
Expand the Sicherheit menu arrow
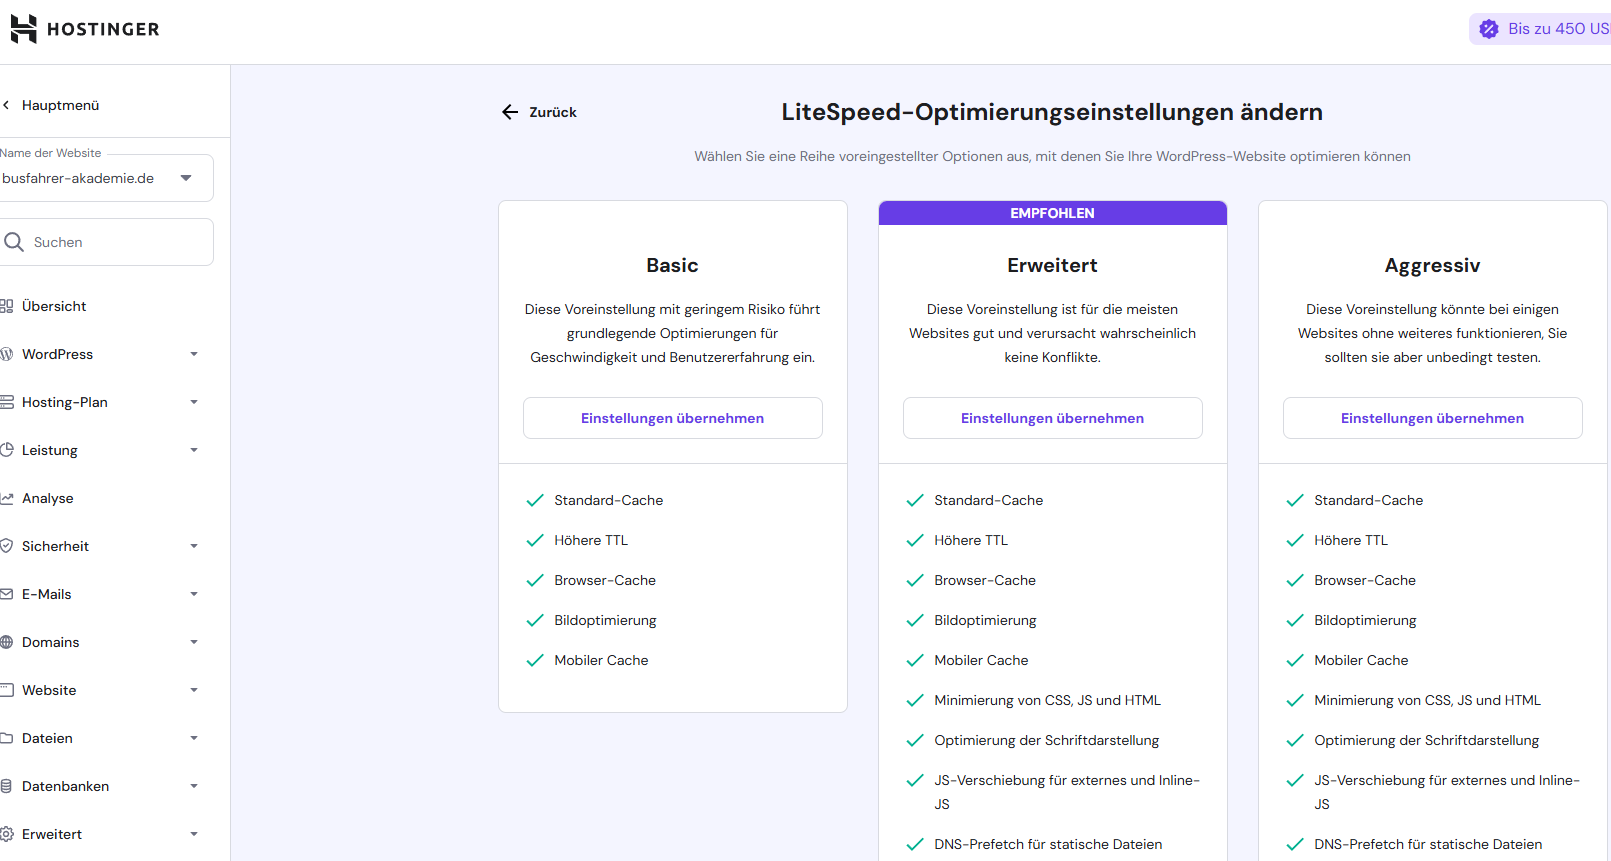(194, 546)
